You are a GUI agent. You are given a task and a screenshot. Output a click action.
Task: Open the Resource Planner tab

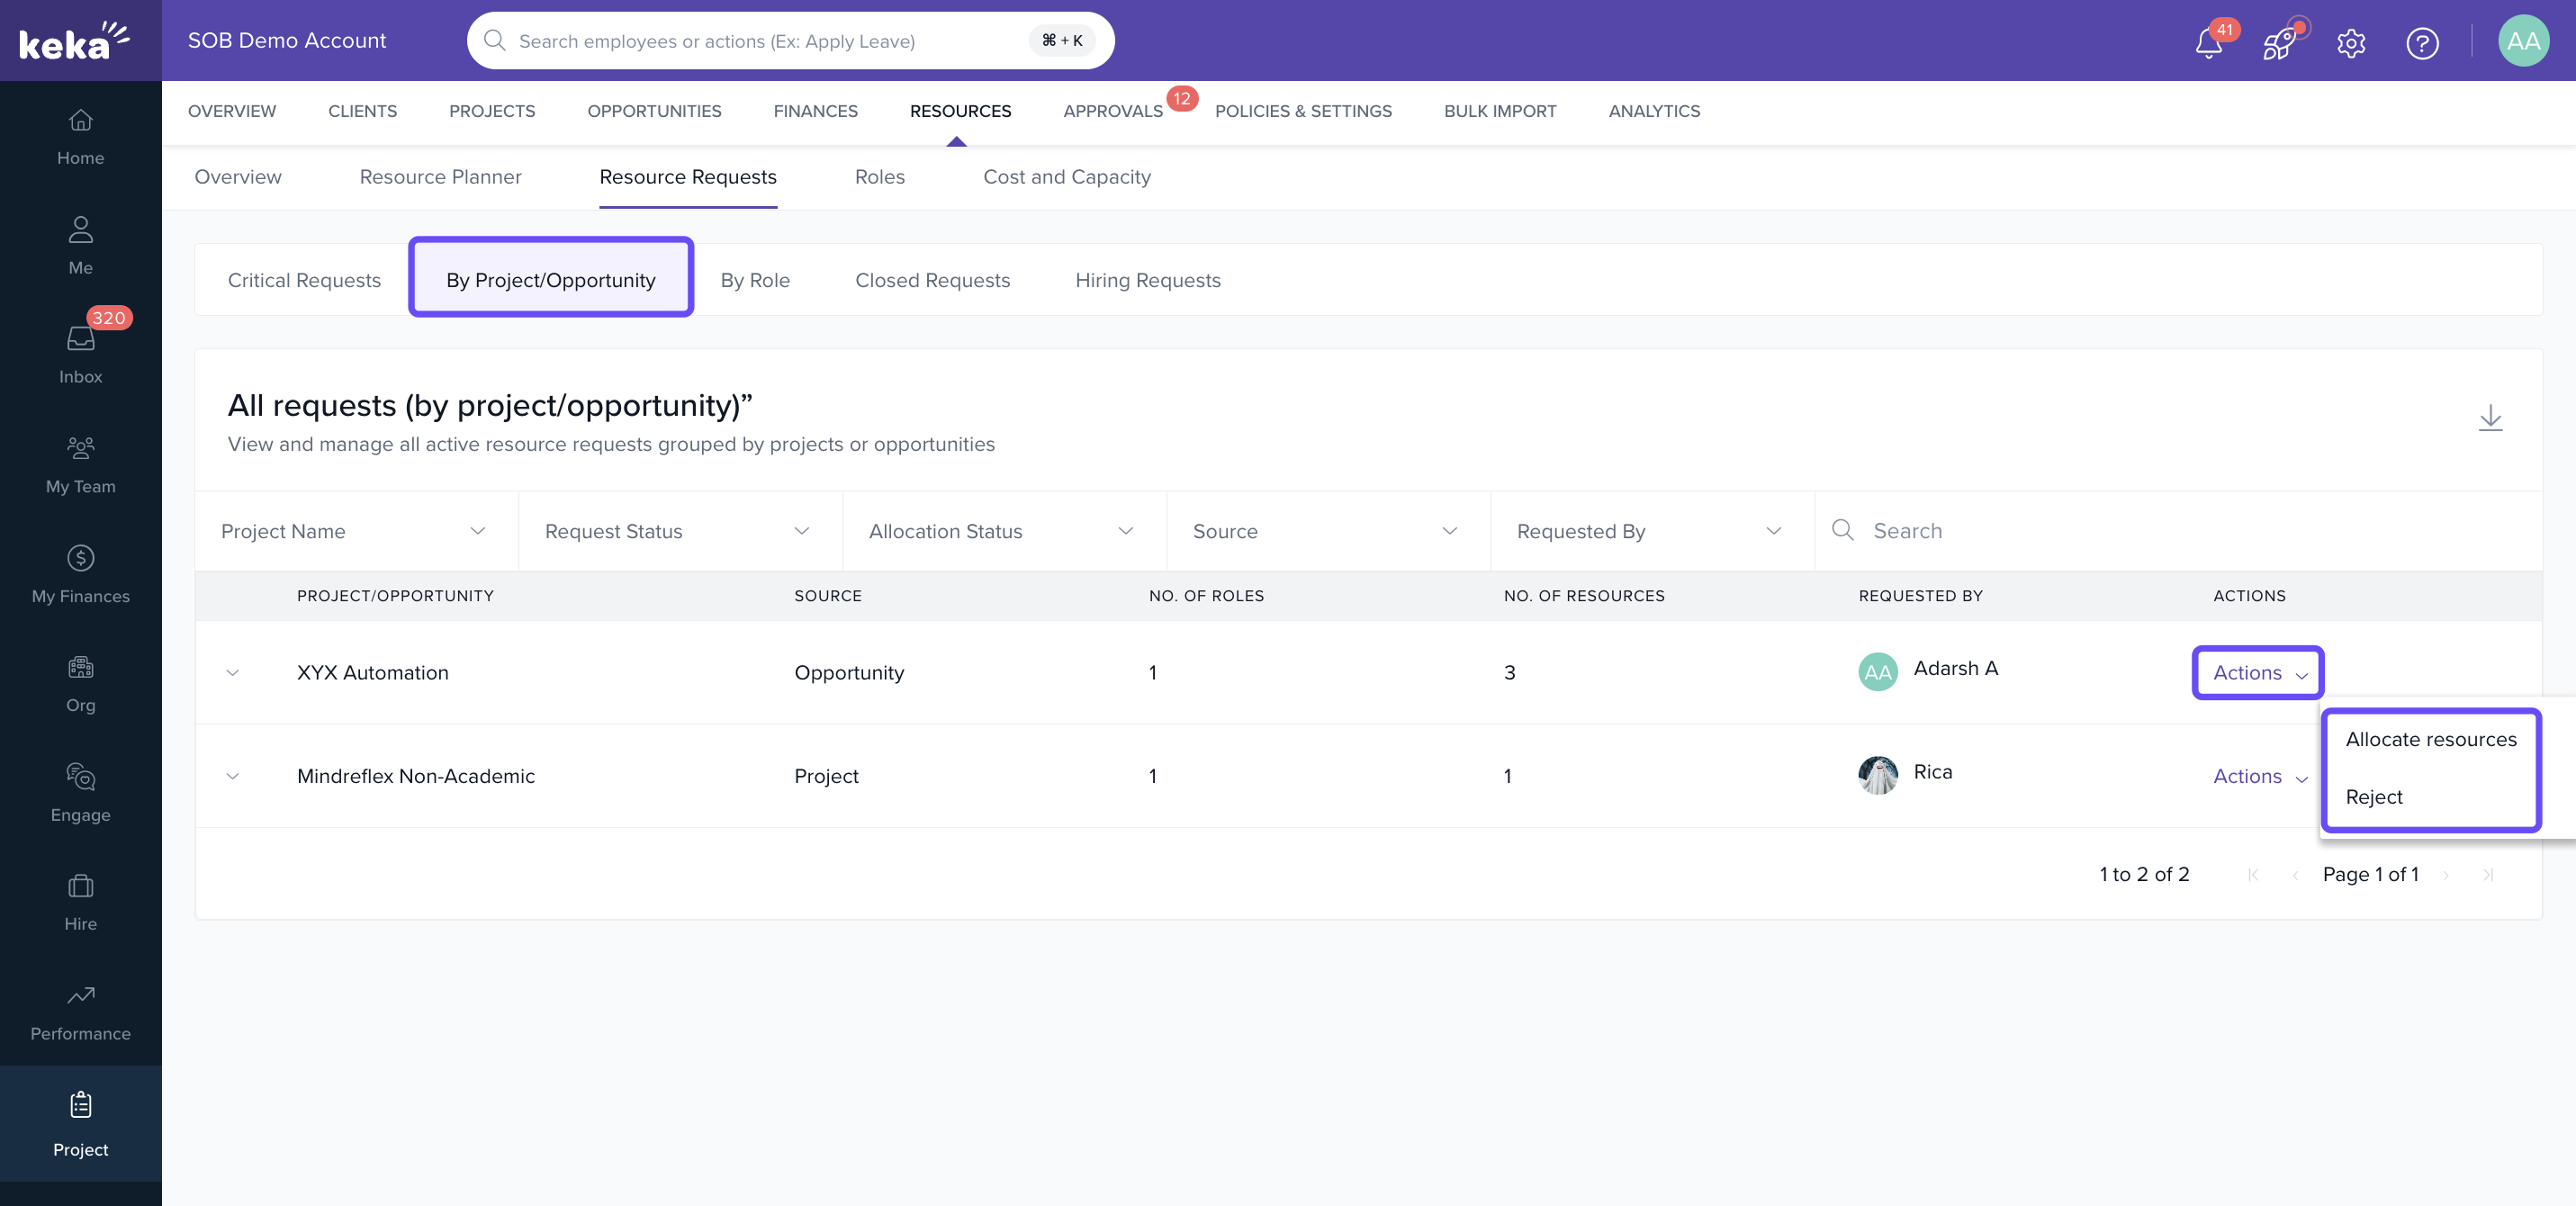[x=440, y=177]
